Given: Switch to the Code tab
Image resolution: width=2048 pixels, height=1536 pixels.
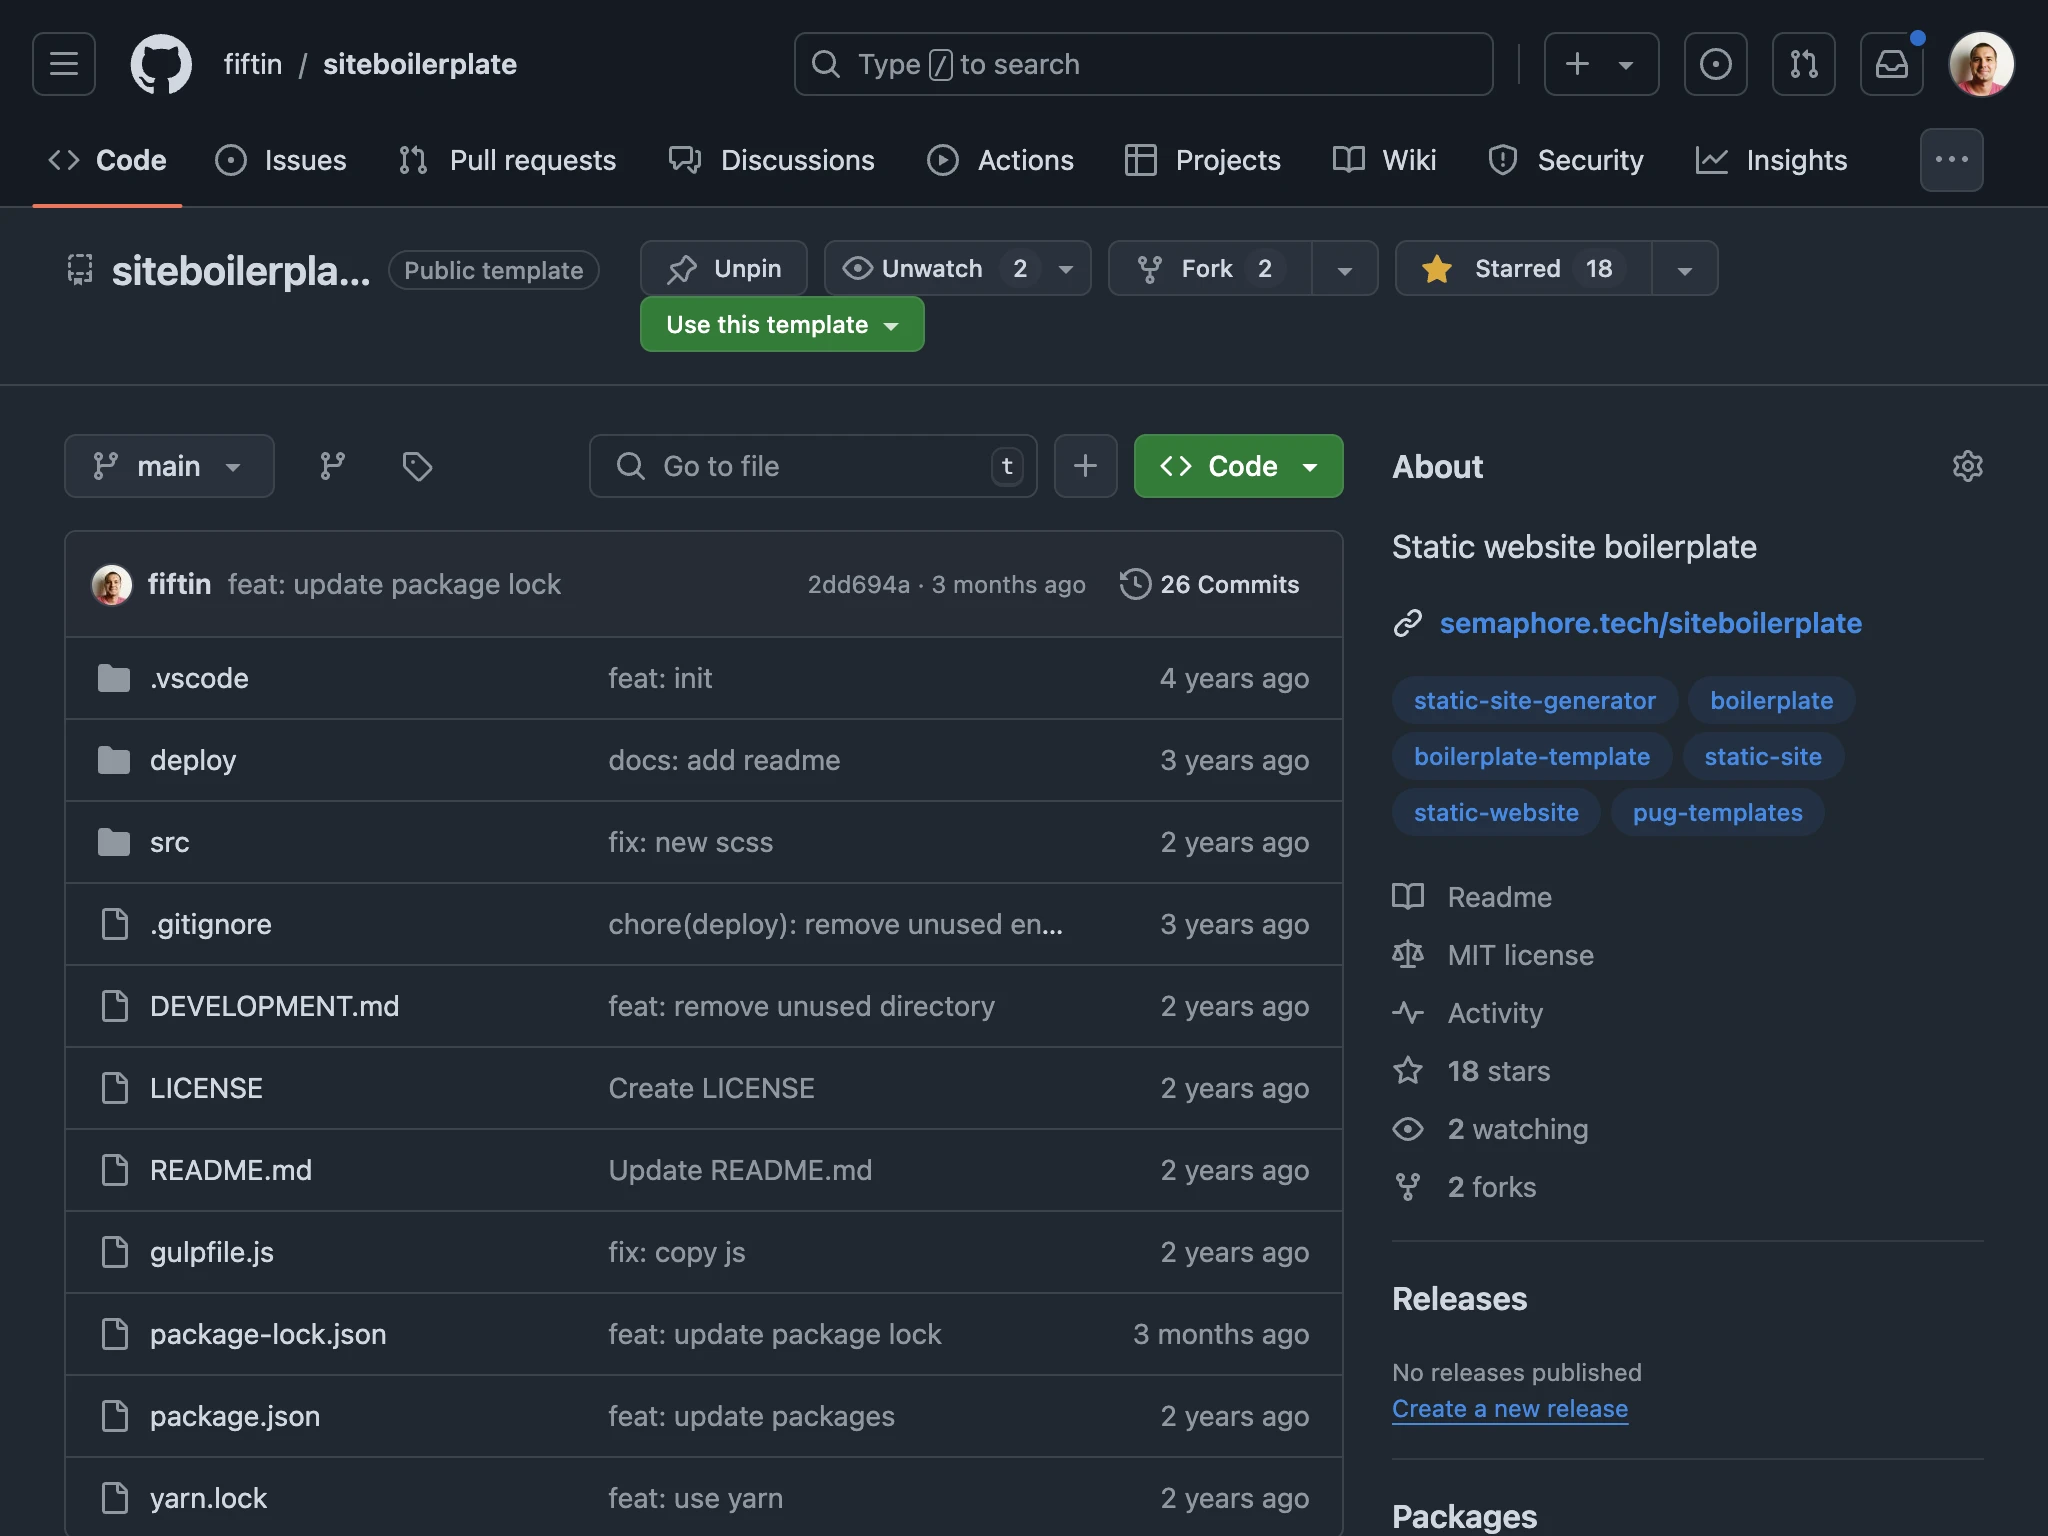Looking at the screenshot, I should (x=107, y=160).
